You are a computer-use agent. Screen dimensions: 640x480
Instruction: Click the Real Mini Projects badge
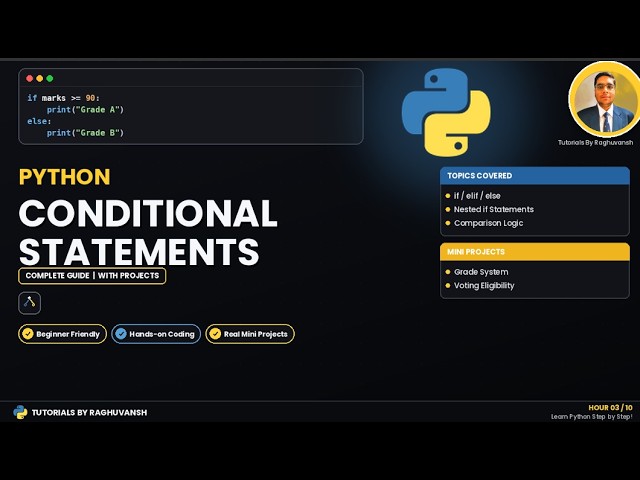250,334
